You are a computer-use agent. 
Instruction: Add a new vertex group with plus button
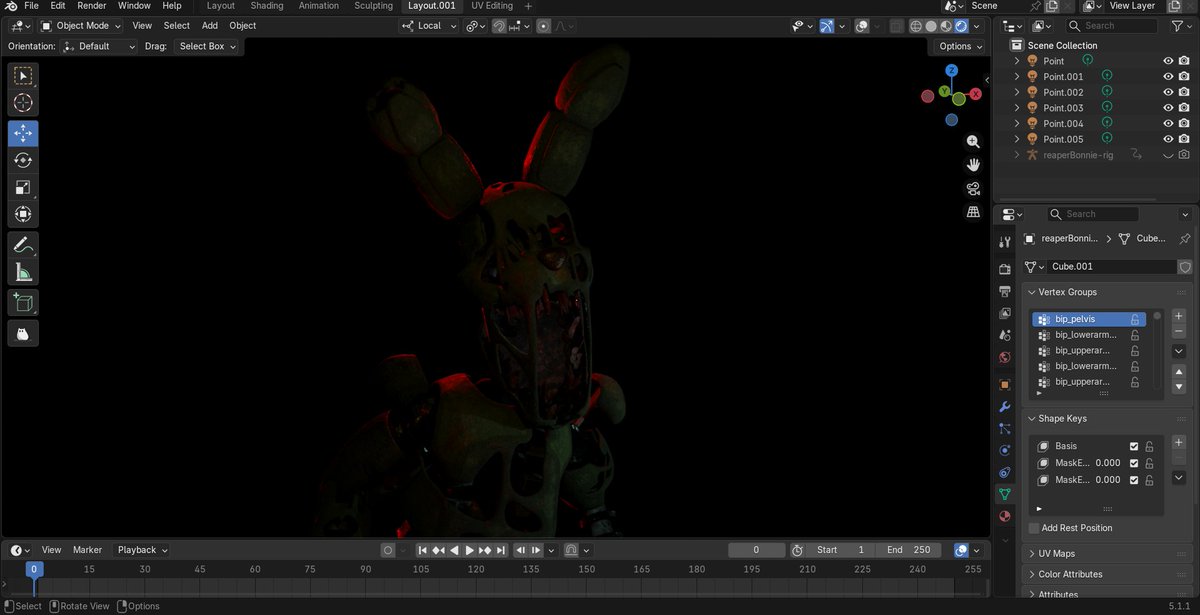[x=1178, y=316]
